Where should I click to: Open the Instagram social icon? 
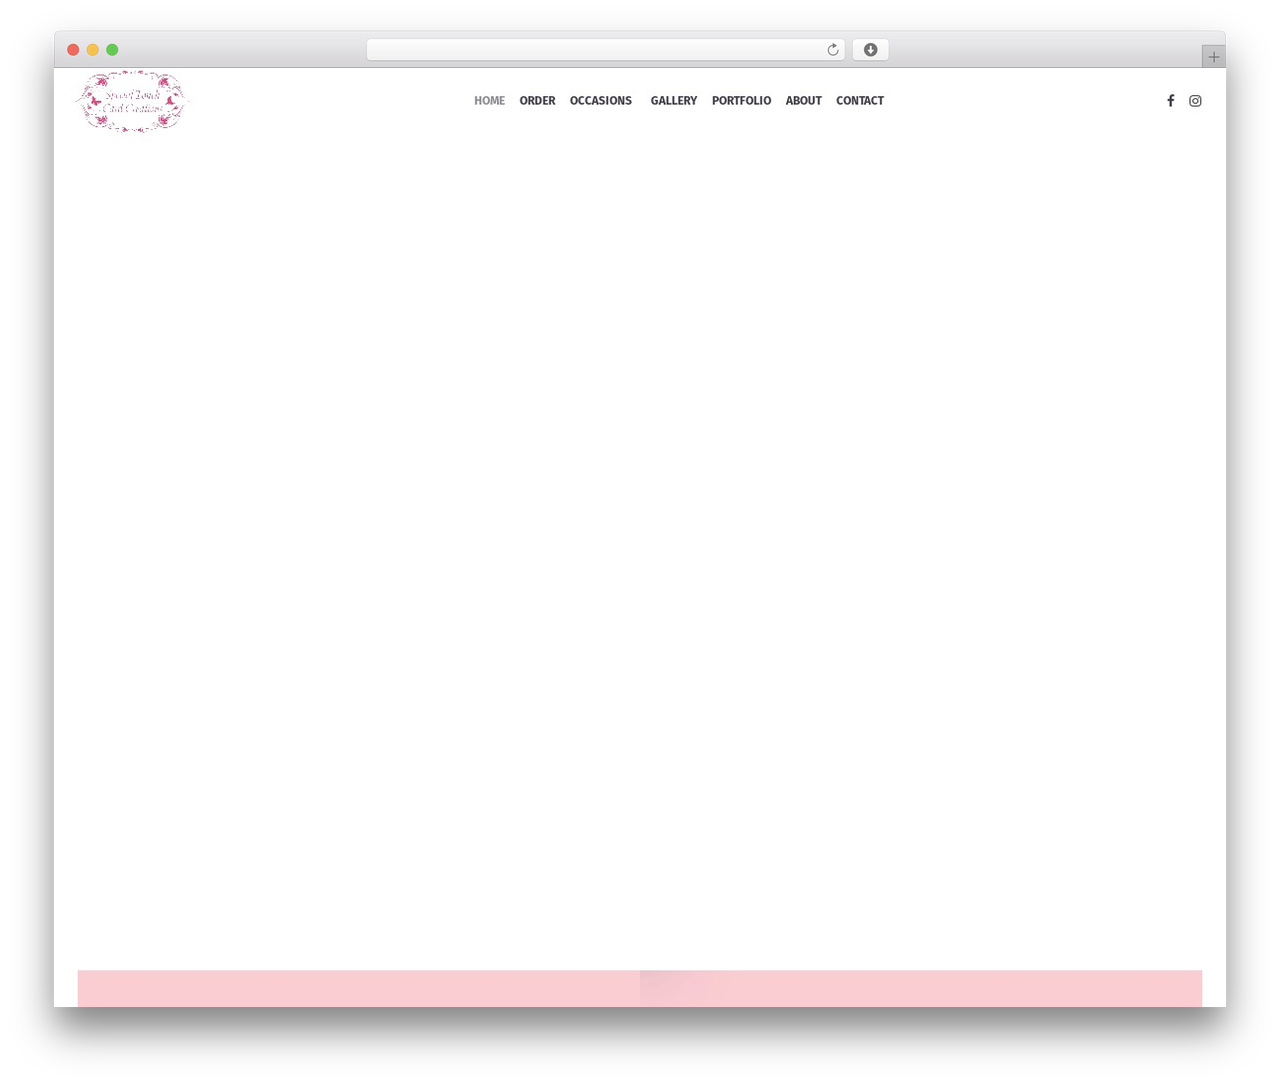[1195, 101]
